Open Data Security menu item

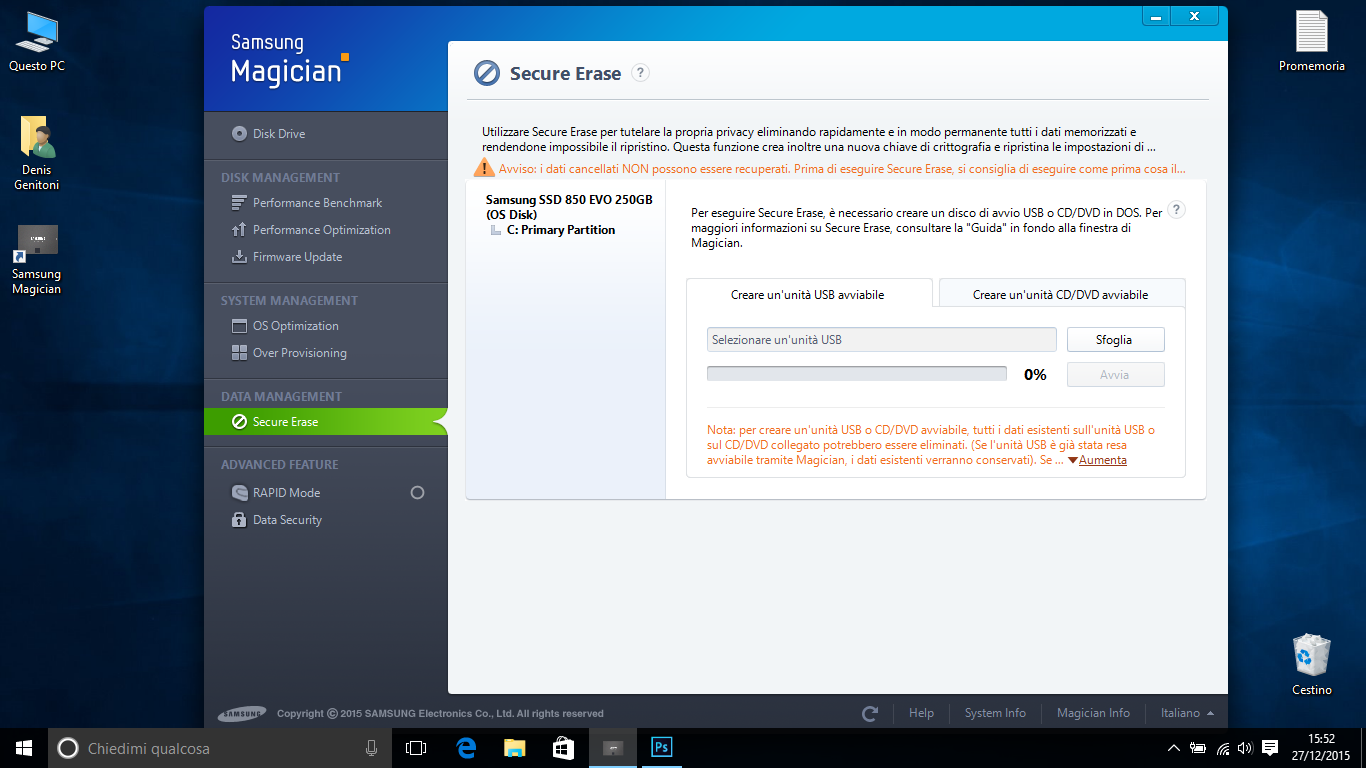click(287, 520)
